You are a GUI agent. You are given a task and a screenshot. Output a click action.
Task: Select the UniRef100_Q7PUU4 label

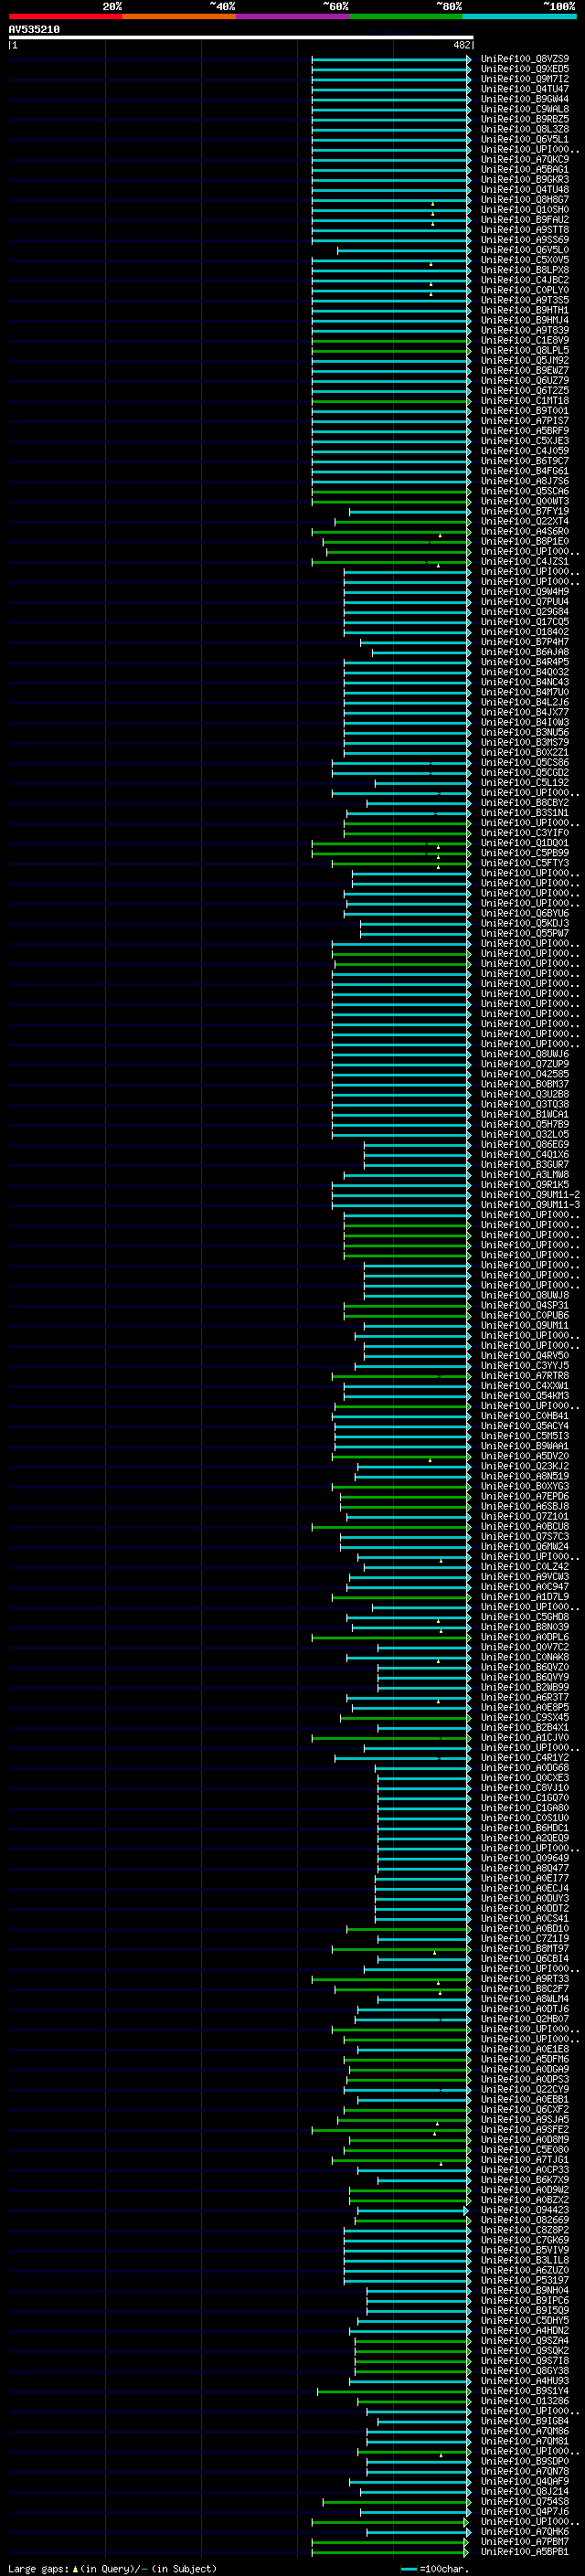tap(525, 602)
